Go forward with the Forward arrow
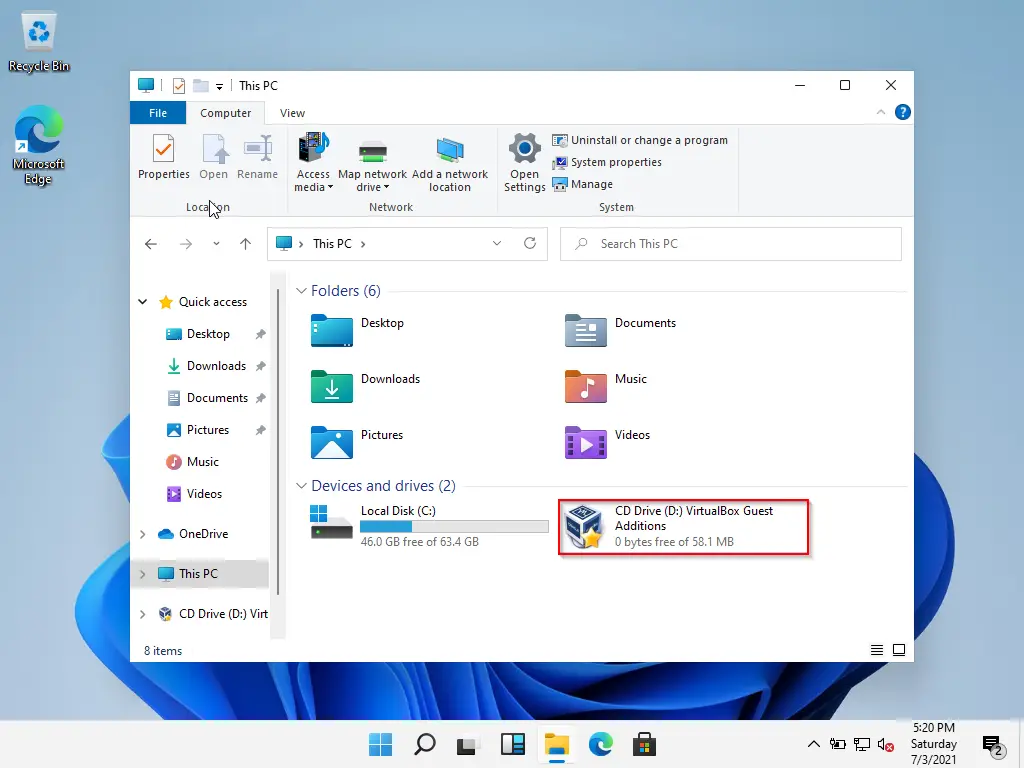The width and height of the screenshot is (1024, 768). click(x=186, y=244)
